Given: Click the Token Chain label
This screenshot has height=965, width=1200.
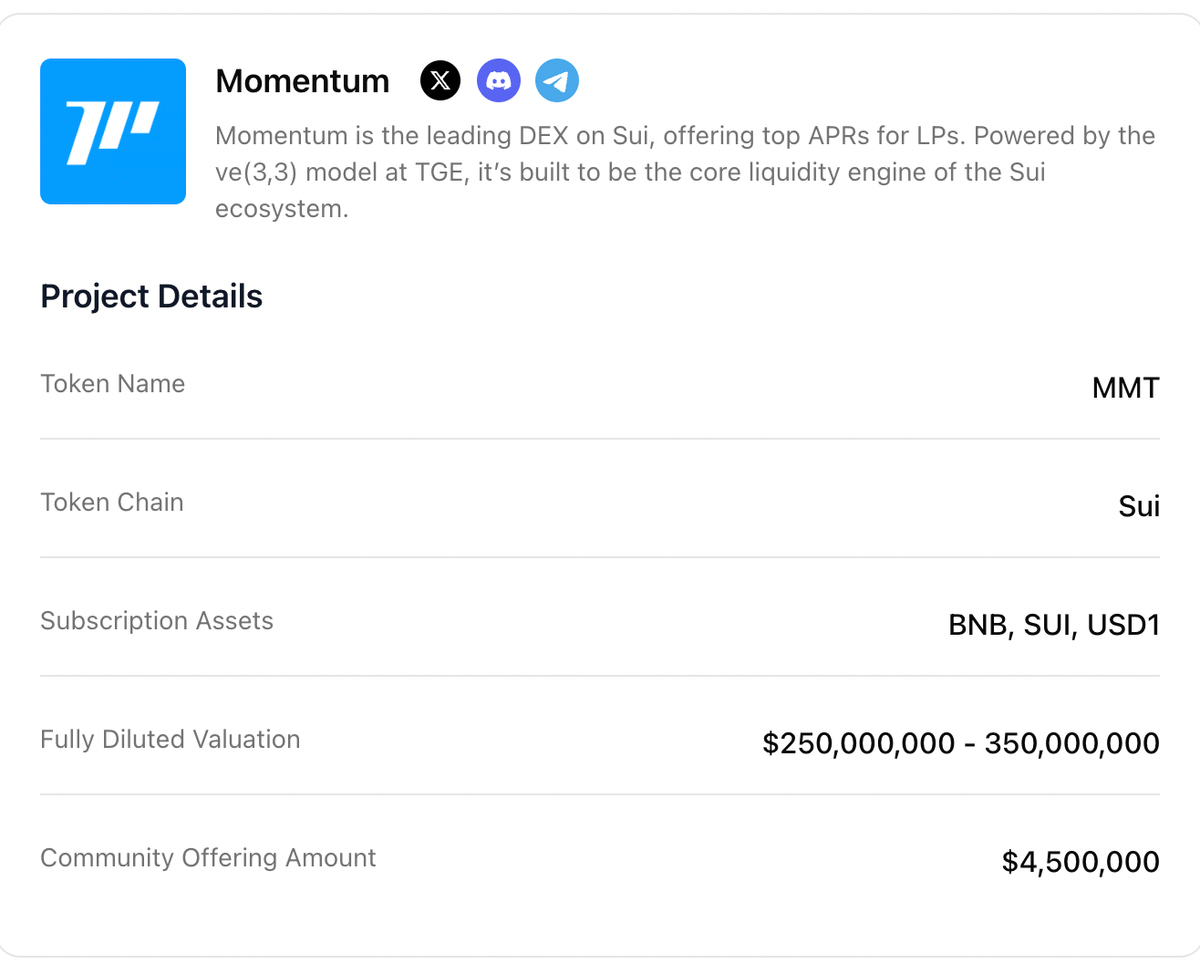Looking at the screenshot, I should tap(112, 502).
